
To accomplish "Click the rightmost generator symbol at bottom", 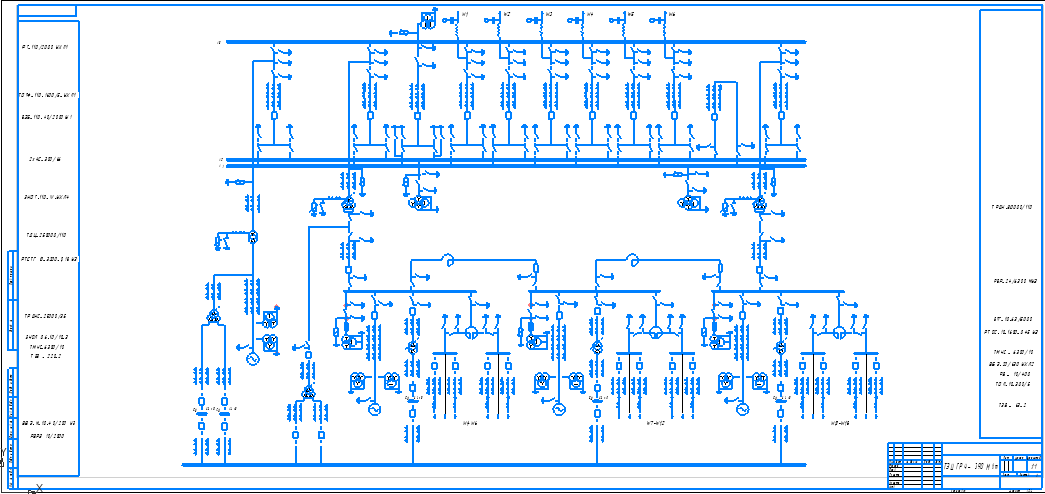I will tap(742, 409).
